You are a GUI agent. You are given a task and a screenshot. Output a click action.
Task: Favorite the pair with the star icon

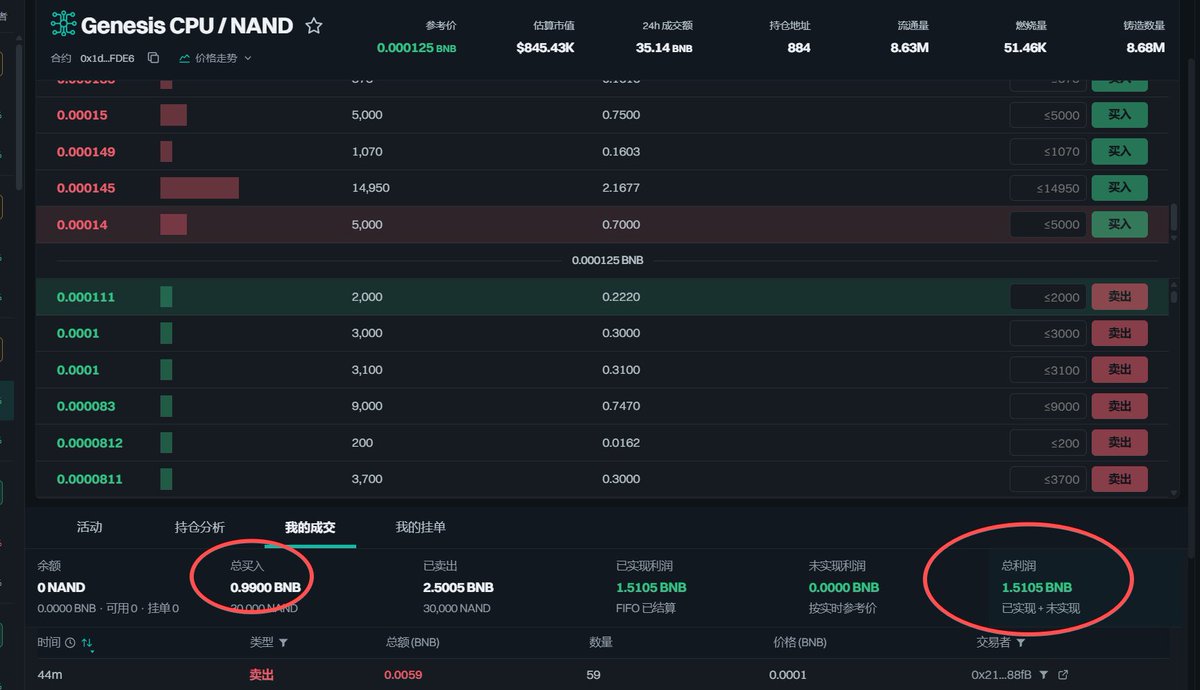314,26
